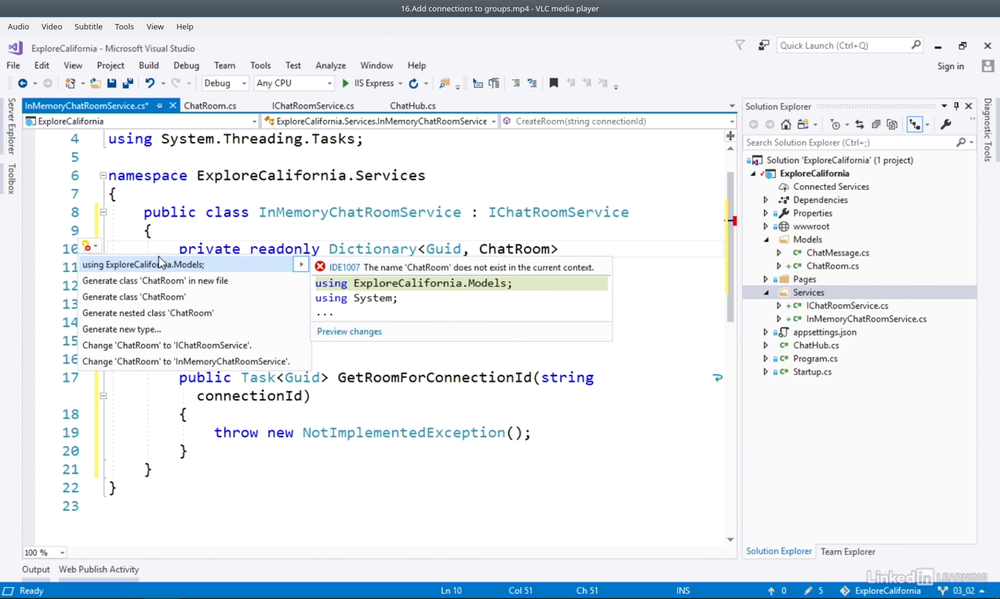1000x599 pixels.
Task: Click the Open File folder icon
Action: 95,83
